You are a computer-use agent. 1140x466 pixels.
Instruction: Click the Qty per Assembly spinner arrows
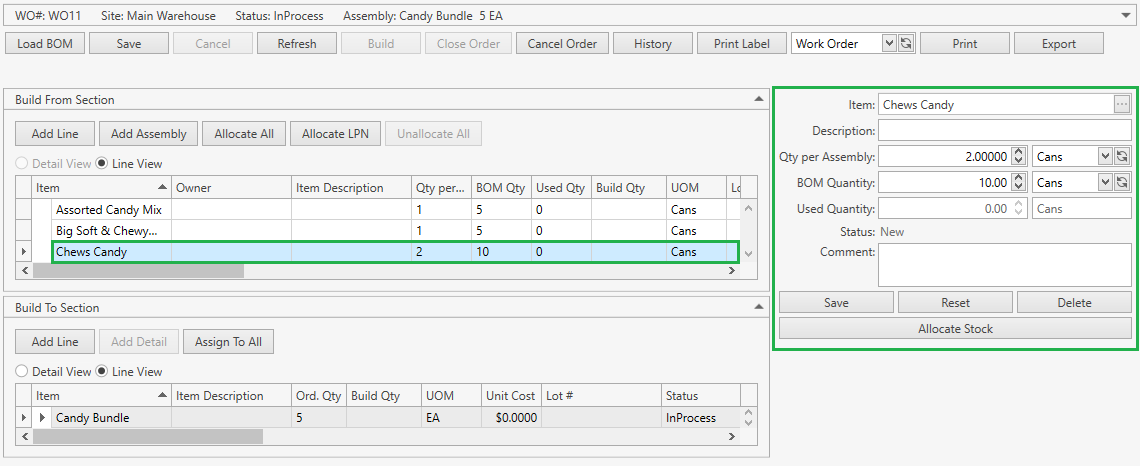click(1018, 156)
